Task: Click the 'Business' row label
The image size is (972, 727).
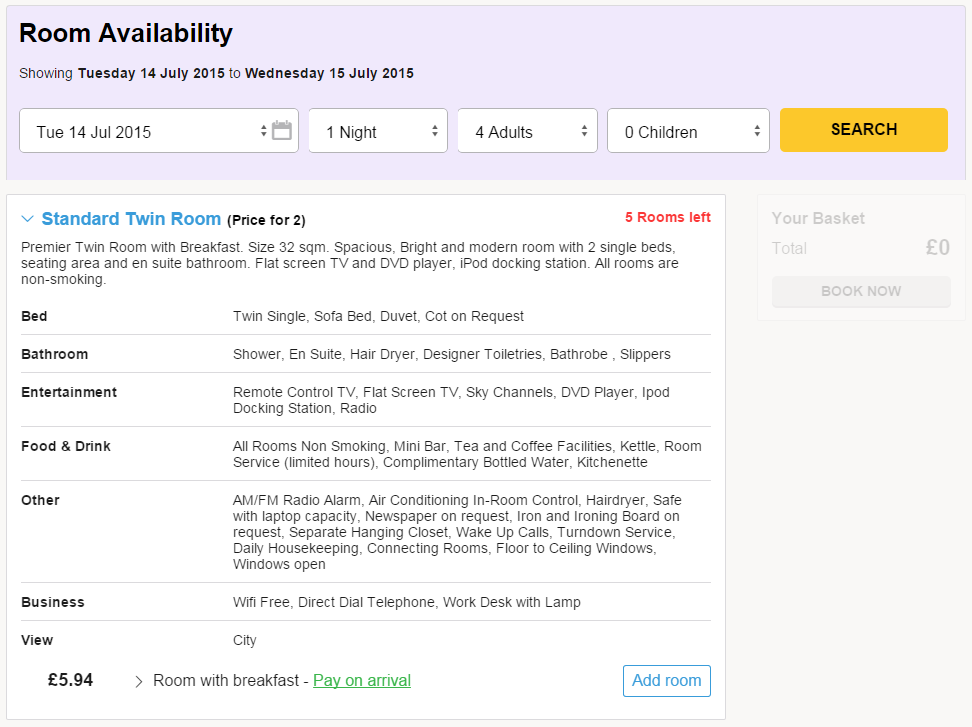Action: (x=53, y=602)
